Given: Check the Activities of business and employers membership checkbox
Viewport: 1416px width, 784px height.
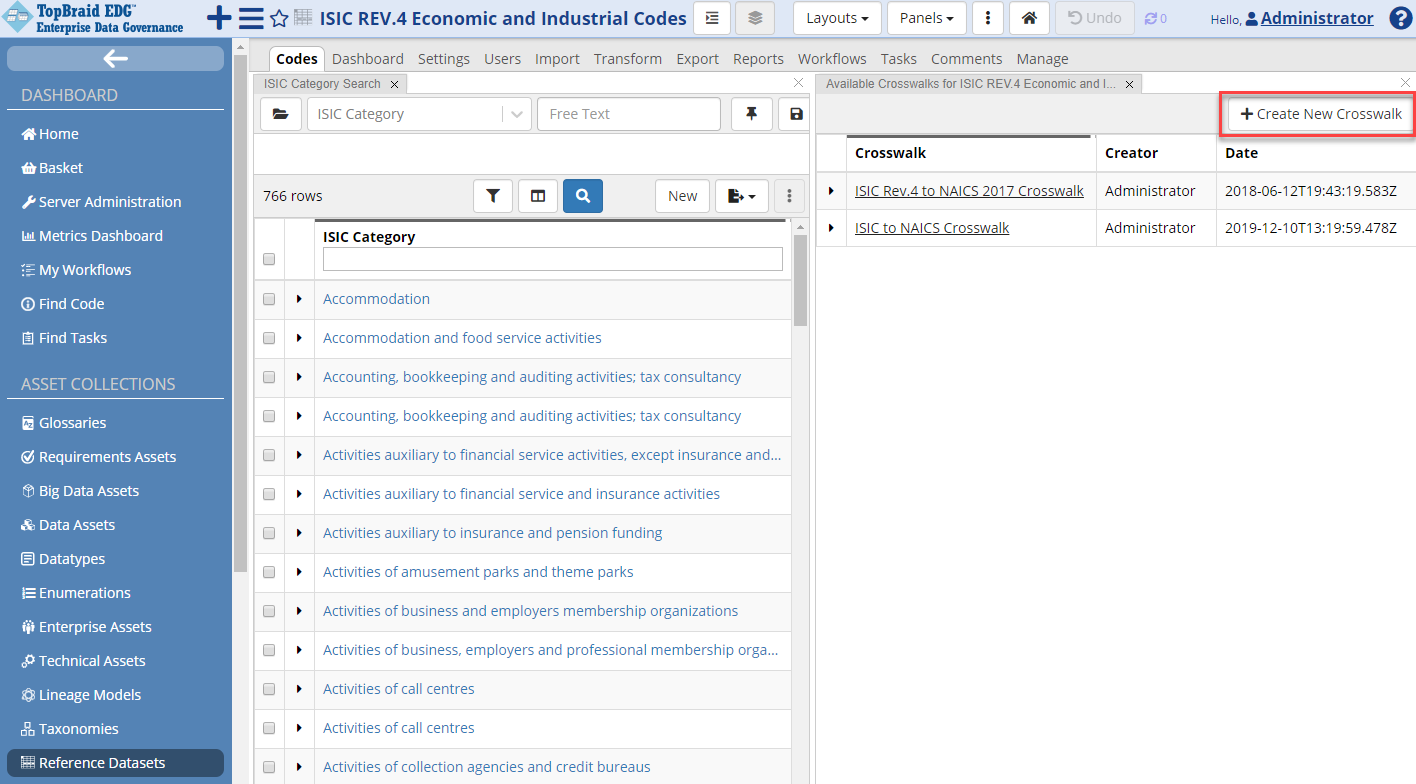Looking at the screenshot, I should coord(269,611).
